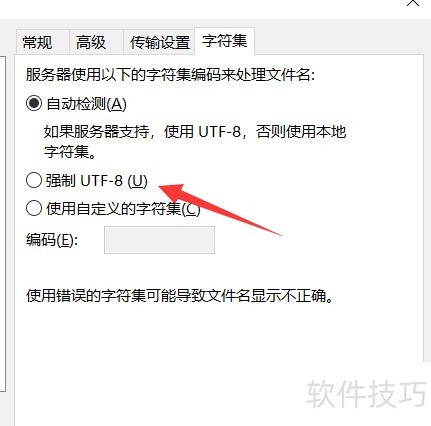This screenshot has width=431, height=426.
Task: Click the 编码(E): field label
Action: pyautogui.click(x=52, y=240)
